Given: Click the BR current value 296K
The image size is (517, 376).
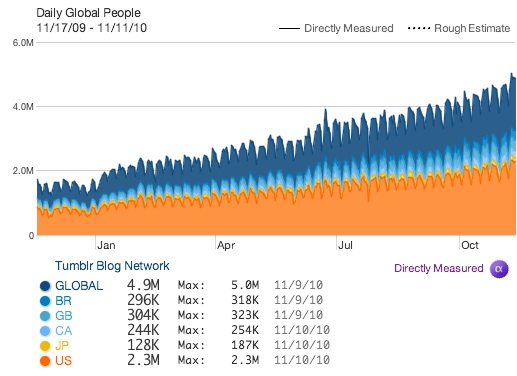Looking at the screenshot, I should point(143,300).
